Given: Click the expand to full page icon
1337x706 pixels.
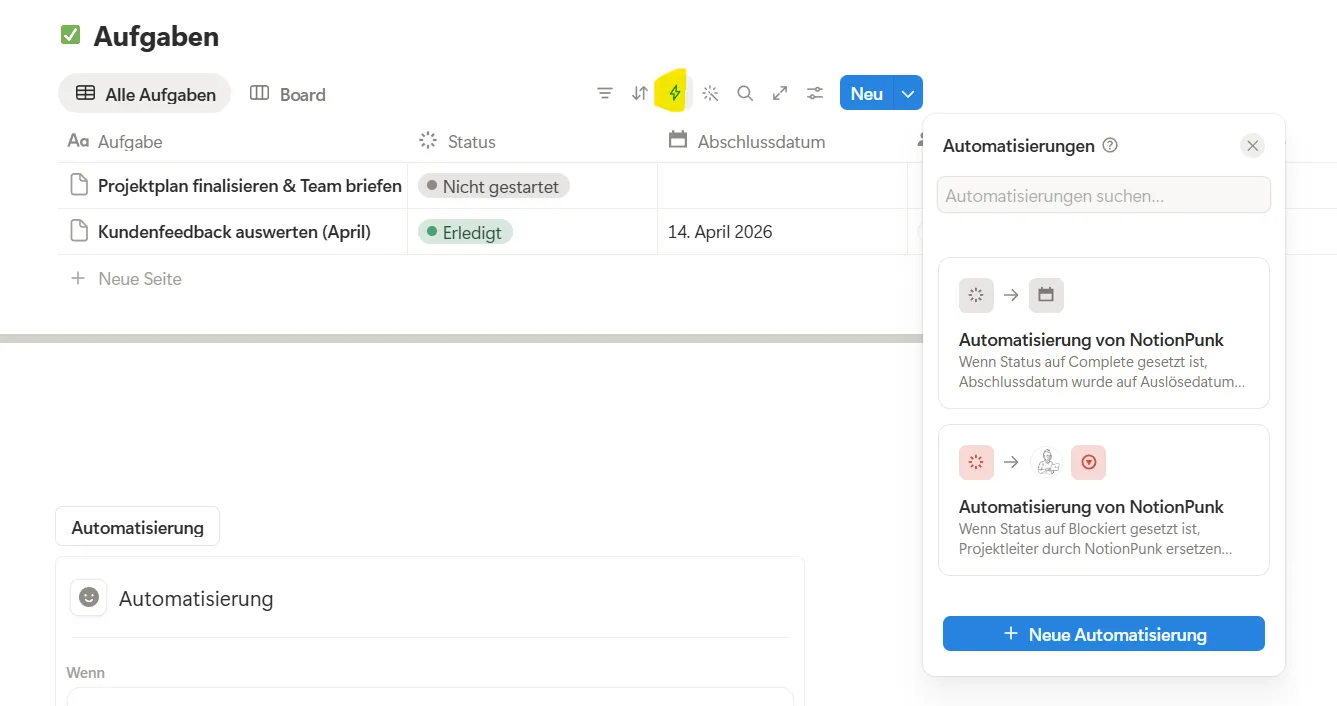Looking at the screenshot, I should click(780, 94).
